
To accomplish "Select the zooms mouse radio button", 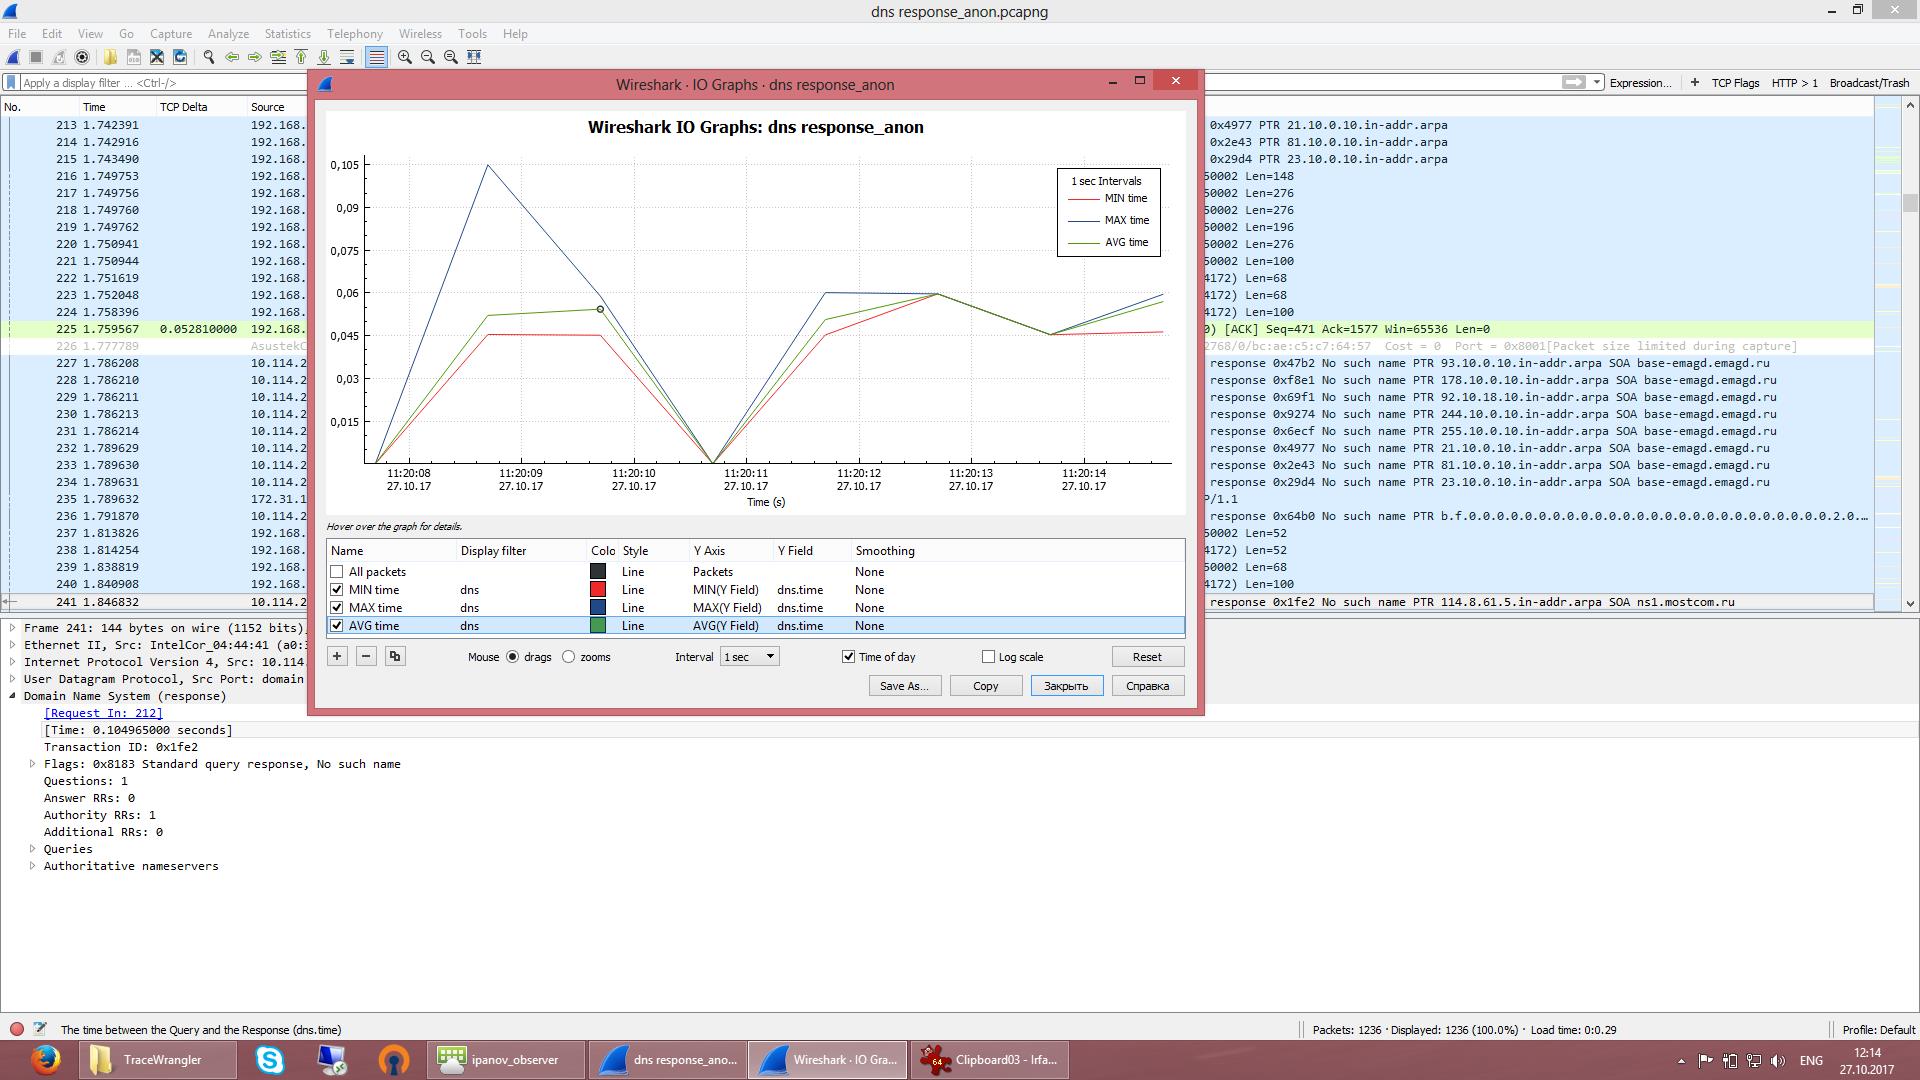I will click(569, 657).
